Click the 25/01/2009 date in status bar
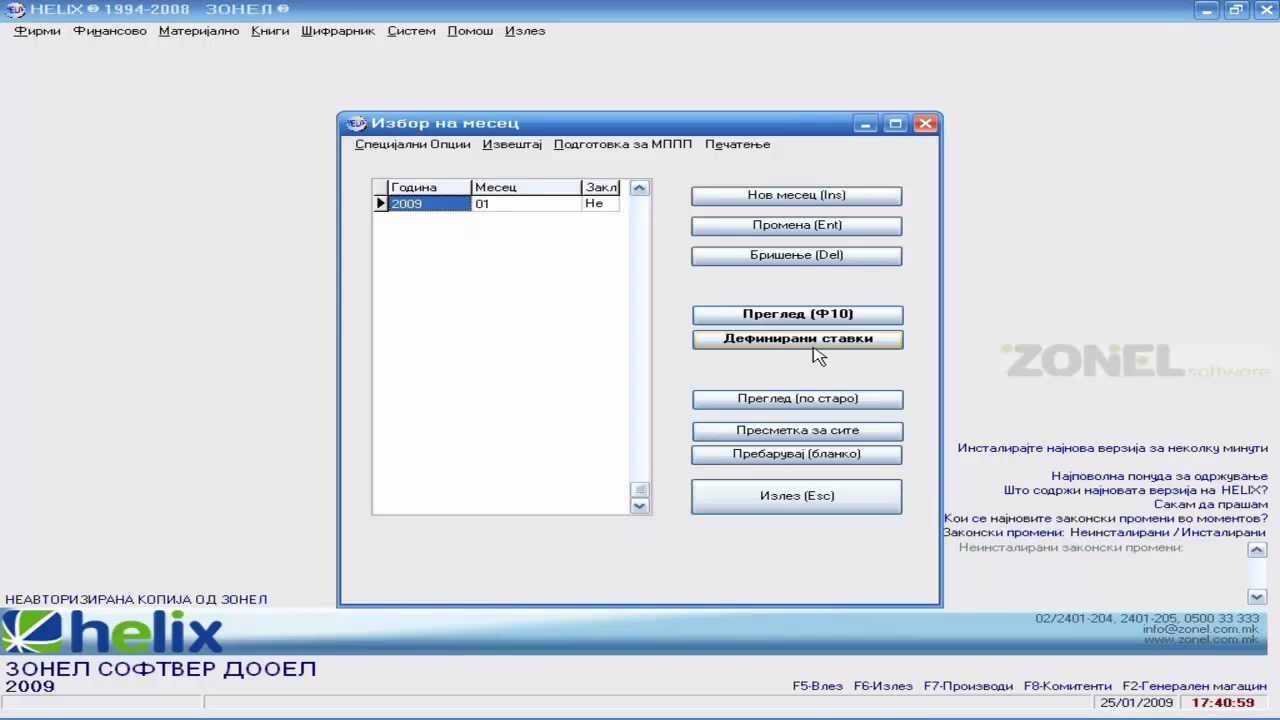Viewport: 1280px width, 720px height. 1136,703
